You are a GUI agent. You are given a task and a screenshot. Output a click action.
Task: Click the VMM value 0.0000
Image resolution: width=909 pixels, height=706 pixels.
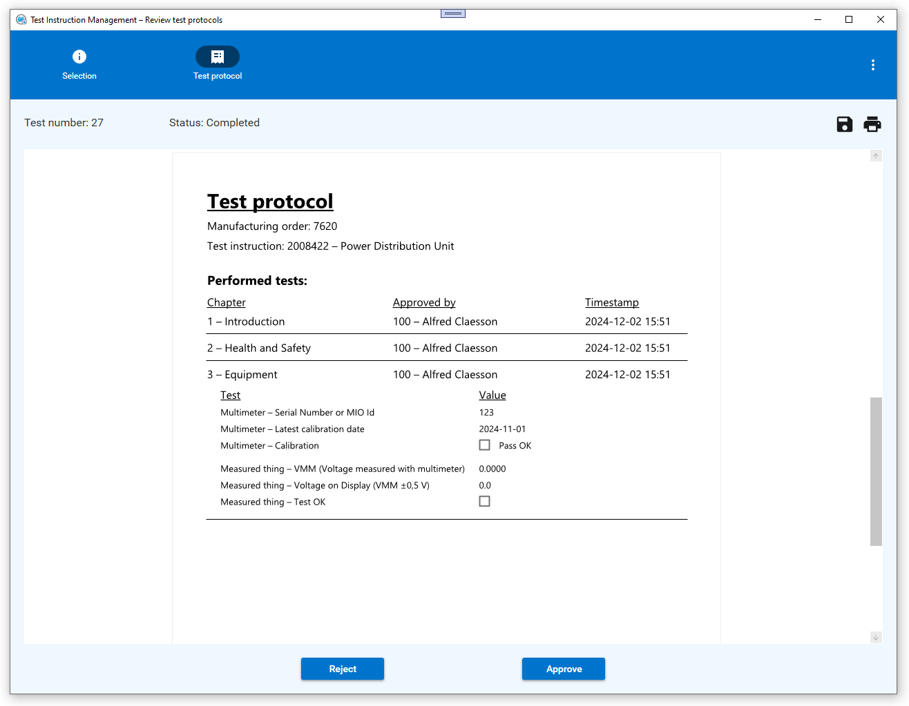click(x=492, y=469)
